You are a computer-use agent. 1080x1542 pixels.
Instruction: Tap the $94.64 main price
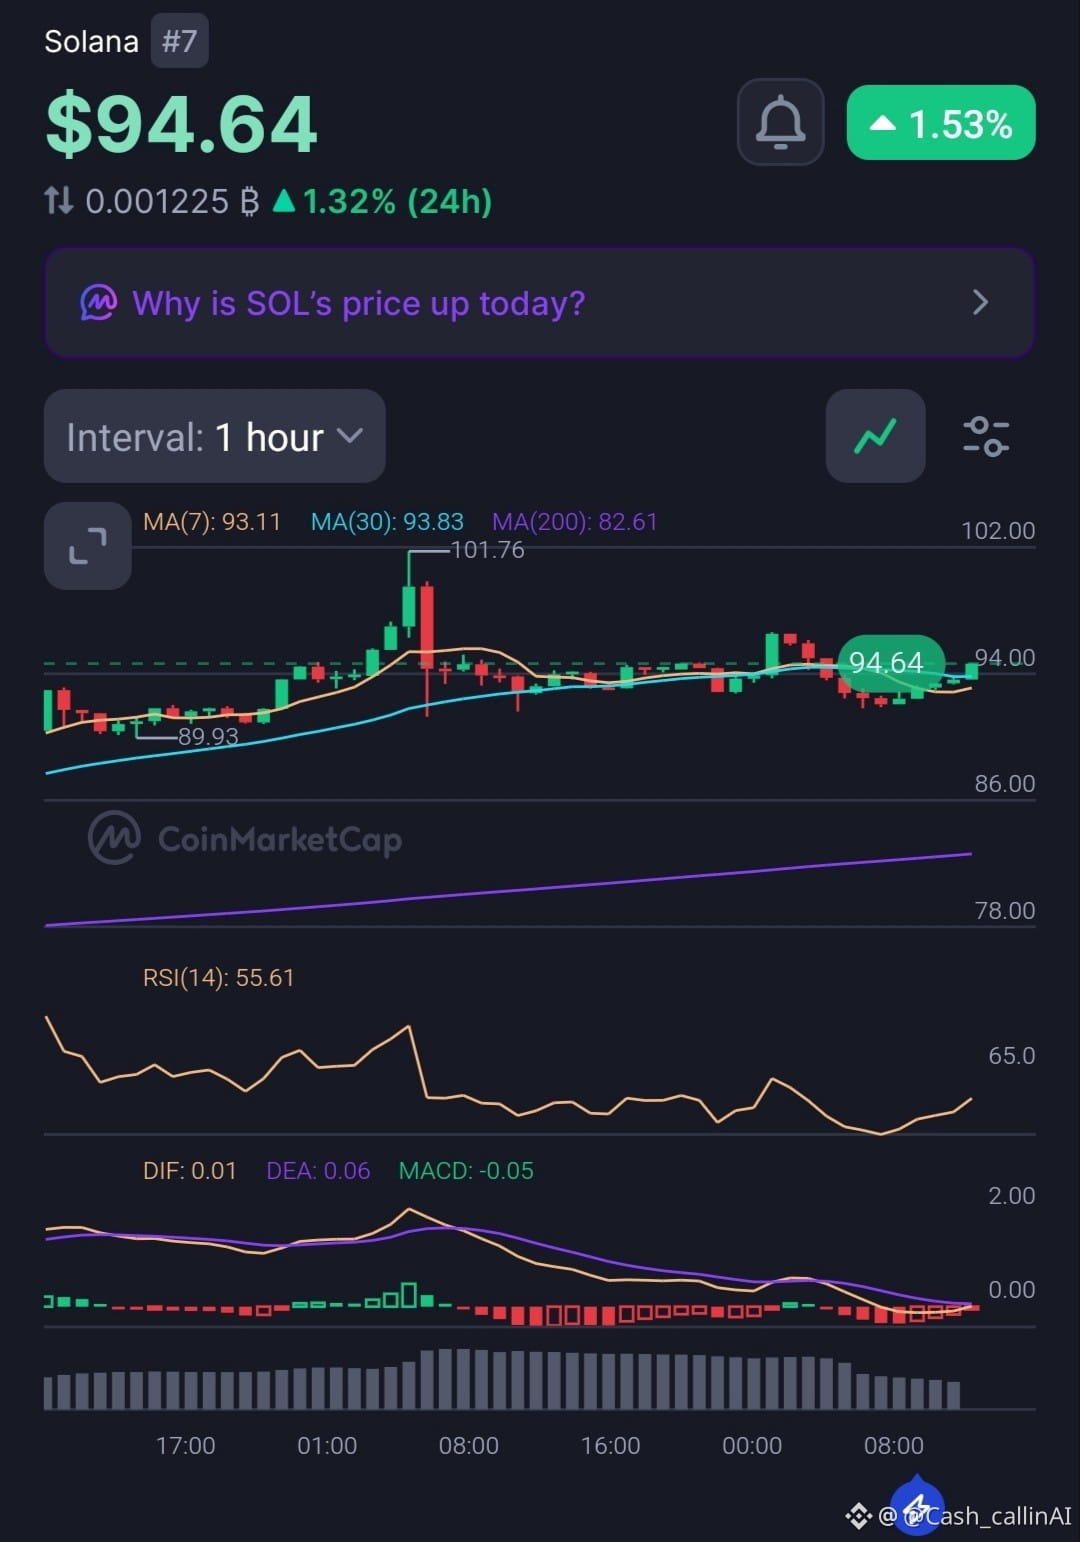tap(181, 125)
